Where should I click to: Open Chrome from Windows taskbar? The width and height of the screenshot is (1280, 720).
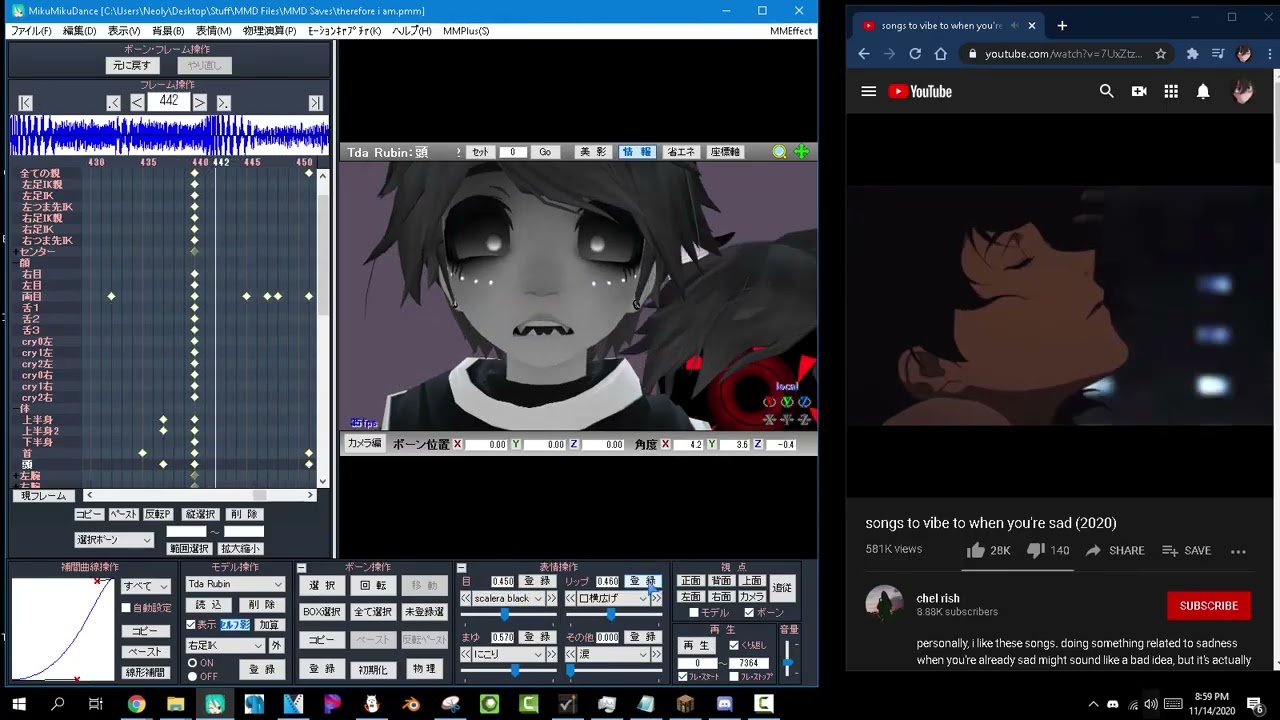click(x=136, y=704)
